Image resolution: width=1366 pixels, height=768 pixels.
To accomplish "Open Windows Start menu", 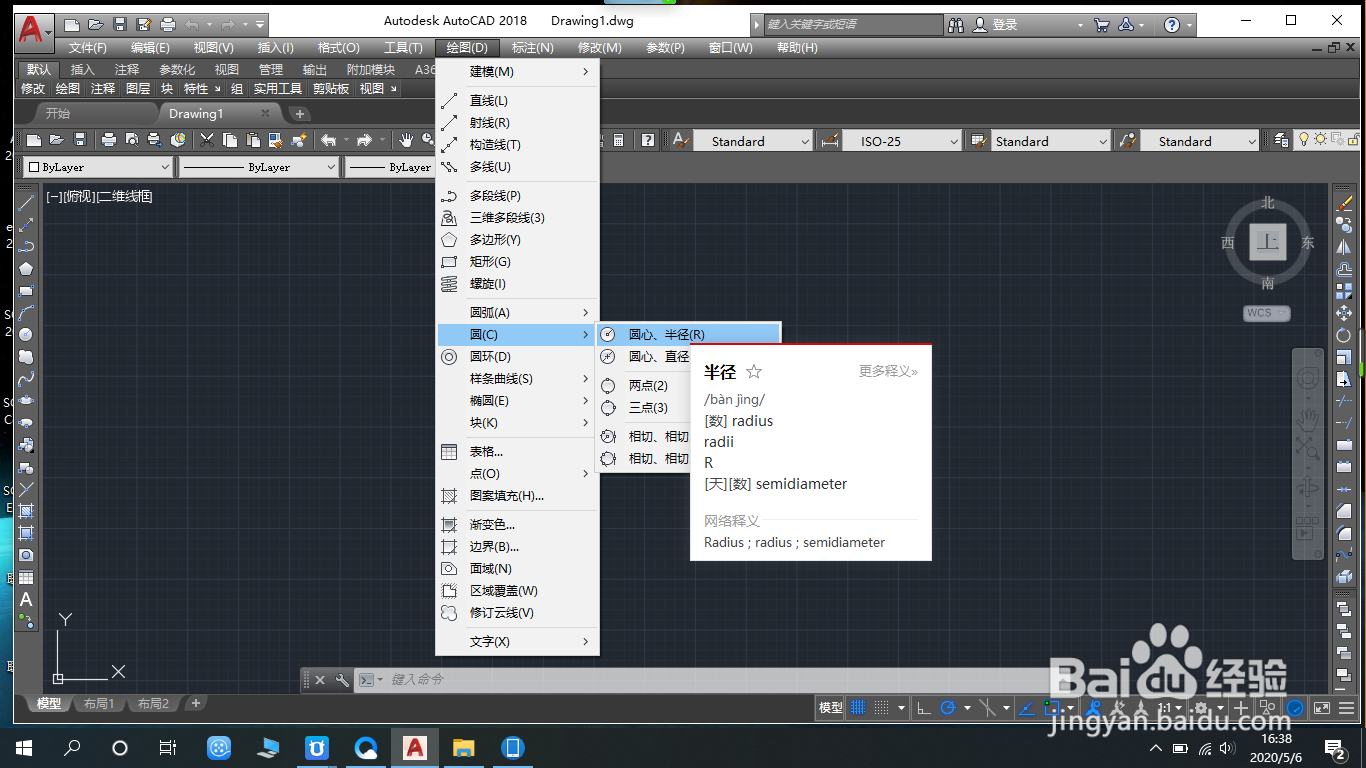I will coord(23,748).
